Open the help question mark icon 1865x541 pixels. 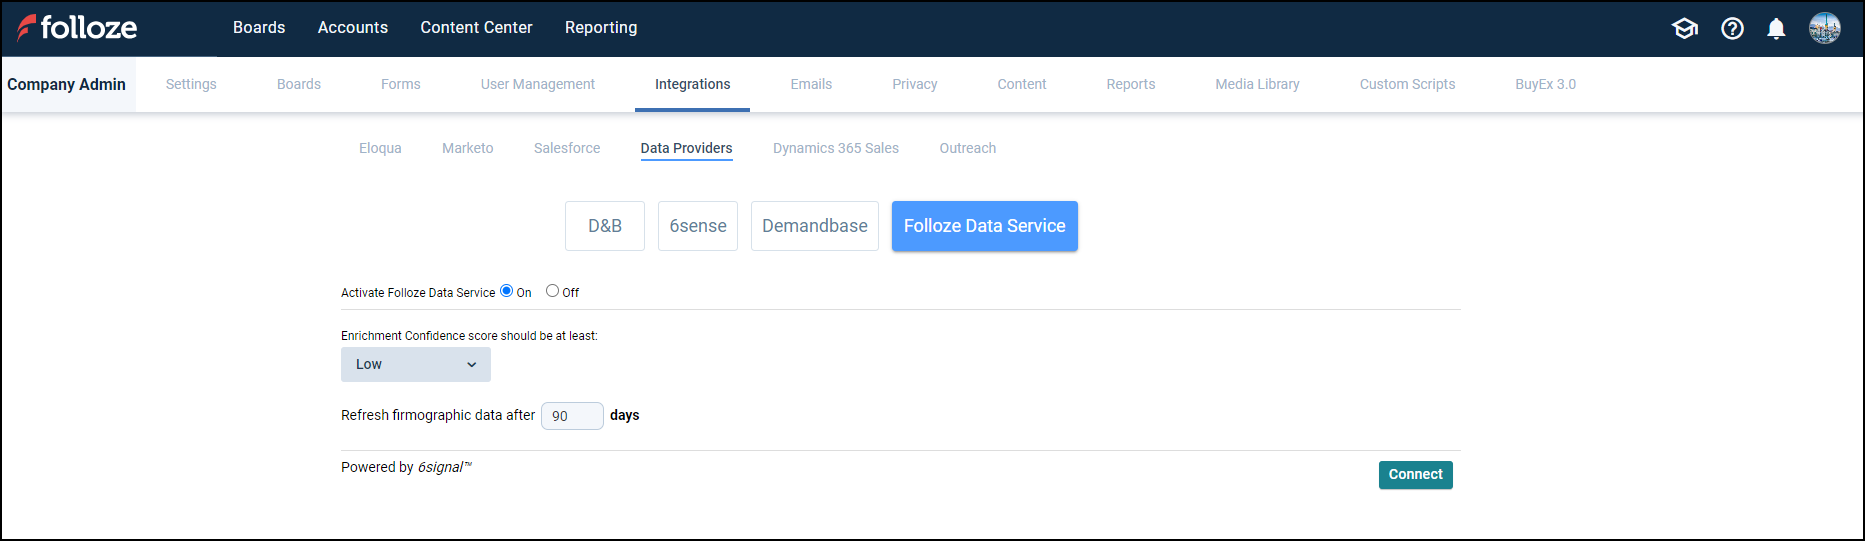(1732, 29)
